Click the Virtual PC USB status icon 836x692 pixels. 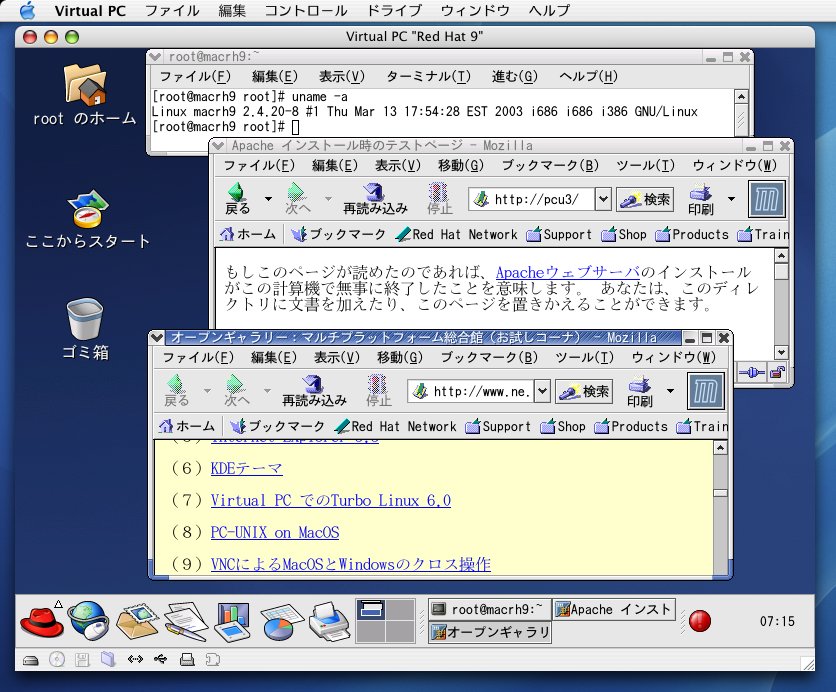160,659
